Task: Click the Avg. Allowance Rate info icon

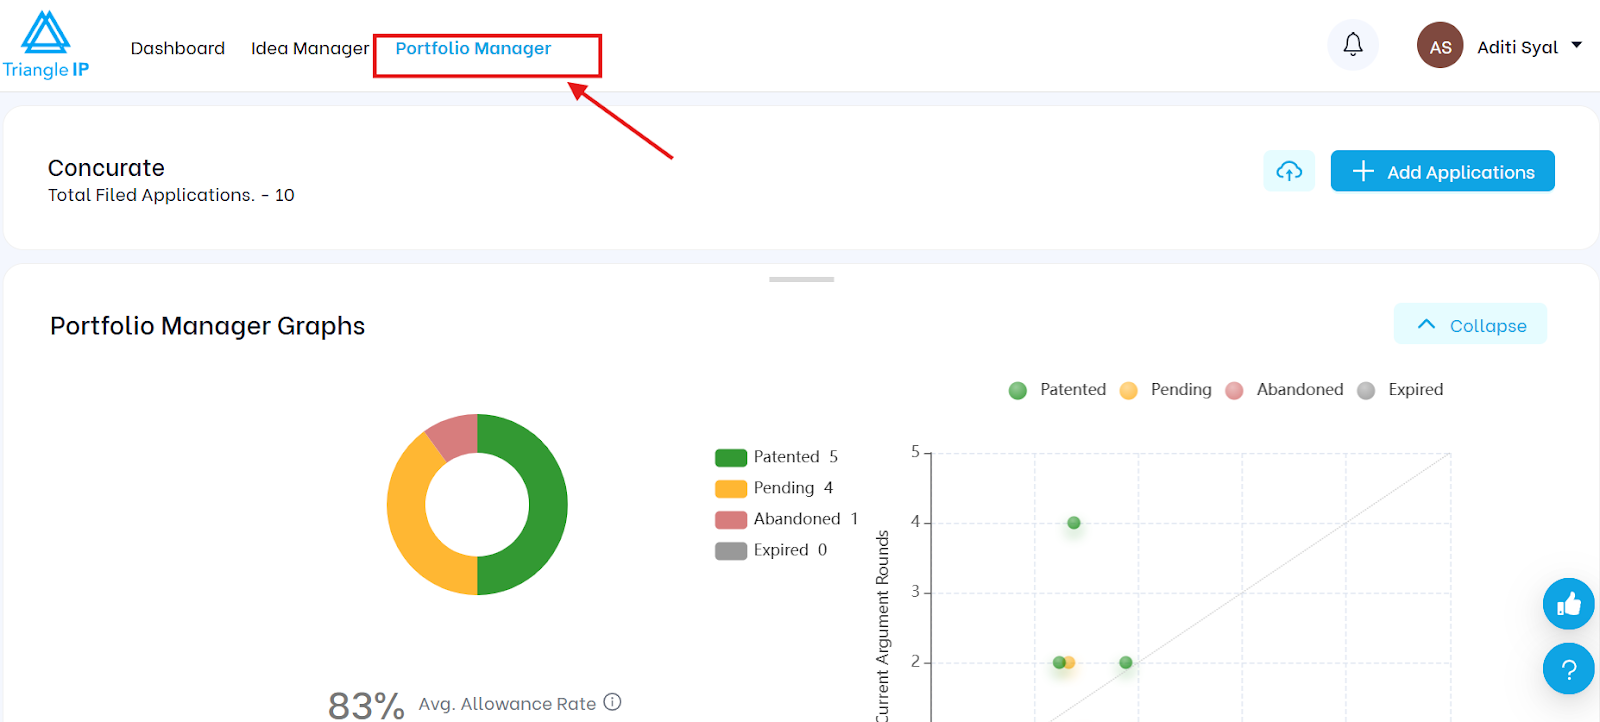Action: [x=613, y=702]
